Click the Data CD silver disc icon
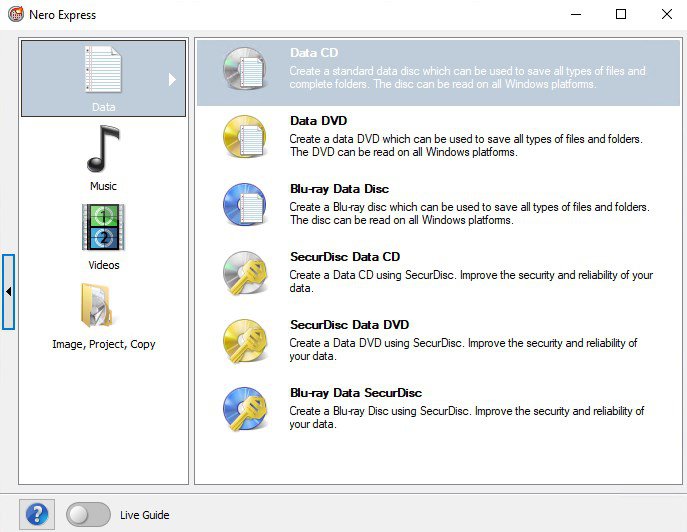The width and height of the screenshot is (687, 532). coord(245,68)
